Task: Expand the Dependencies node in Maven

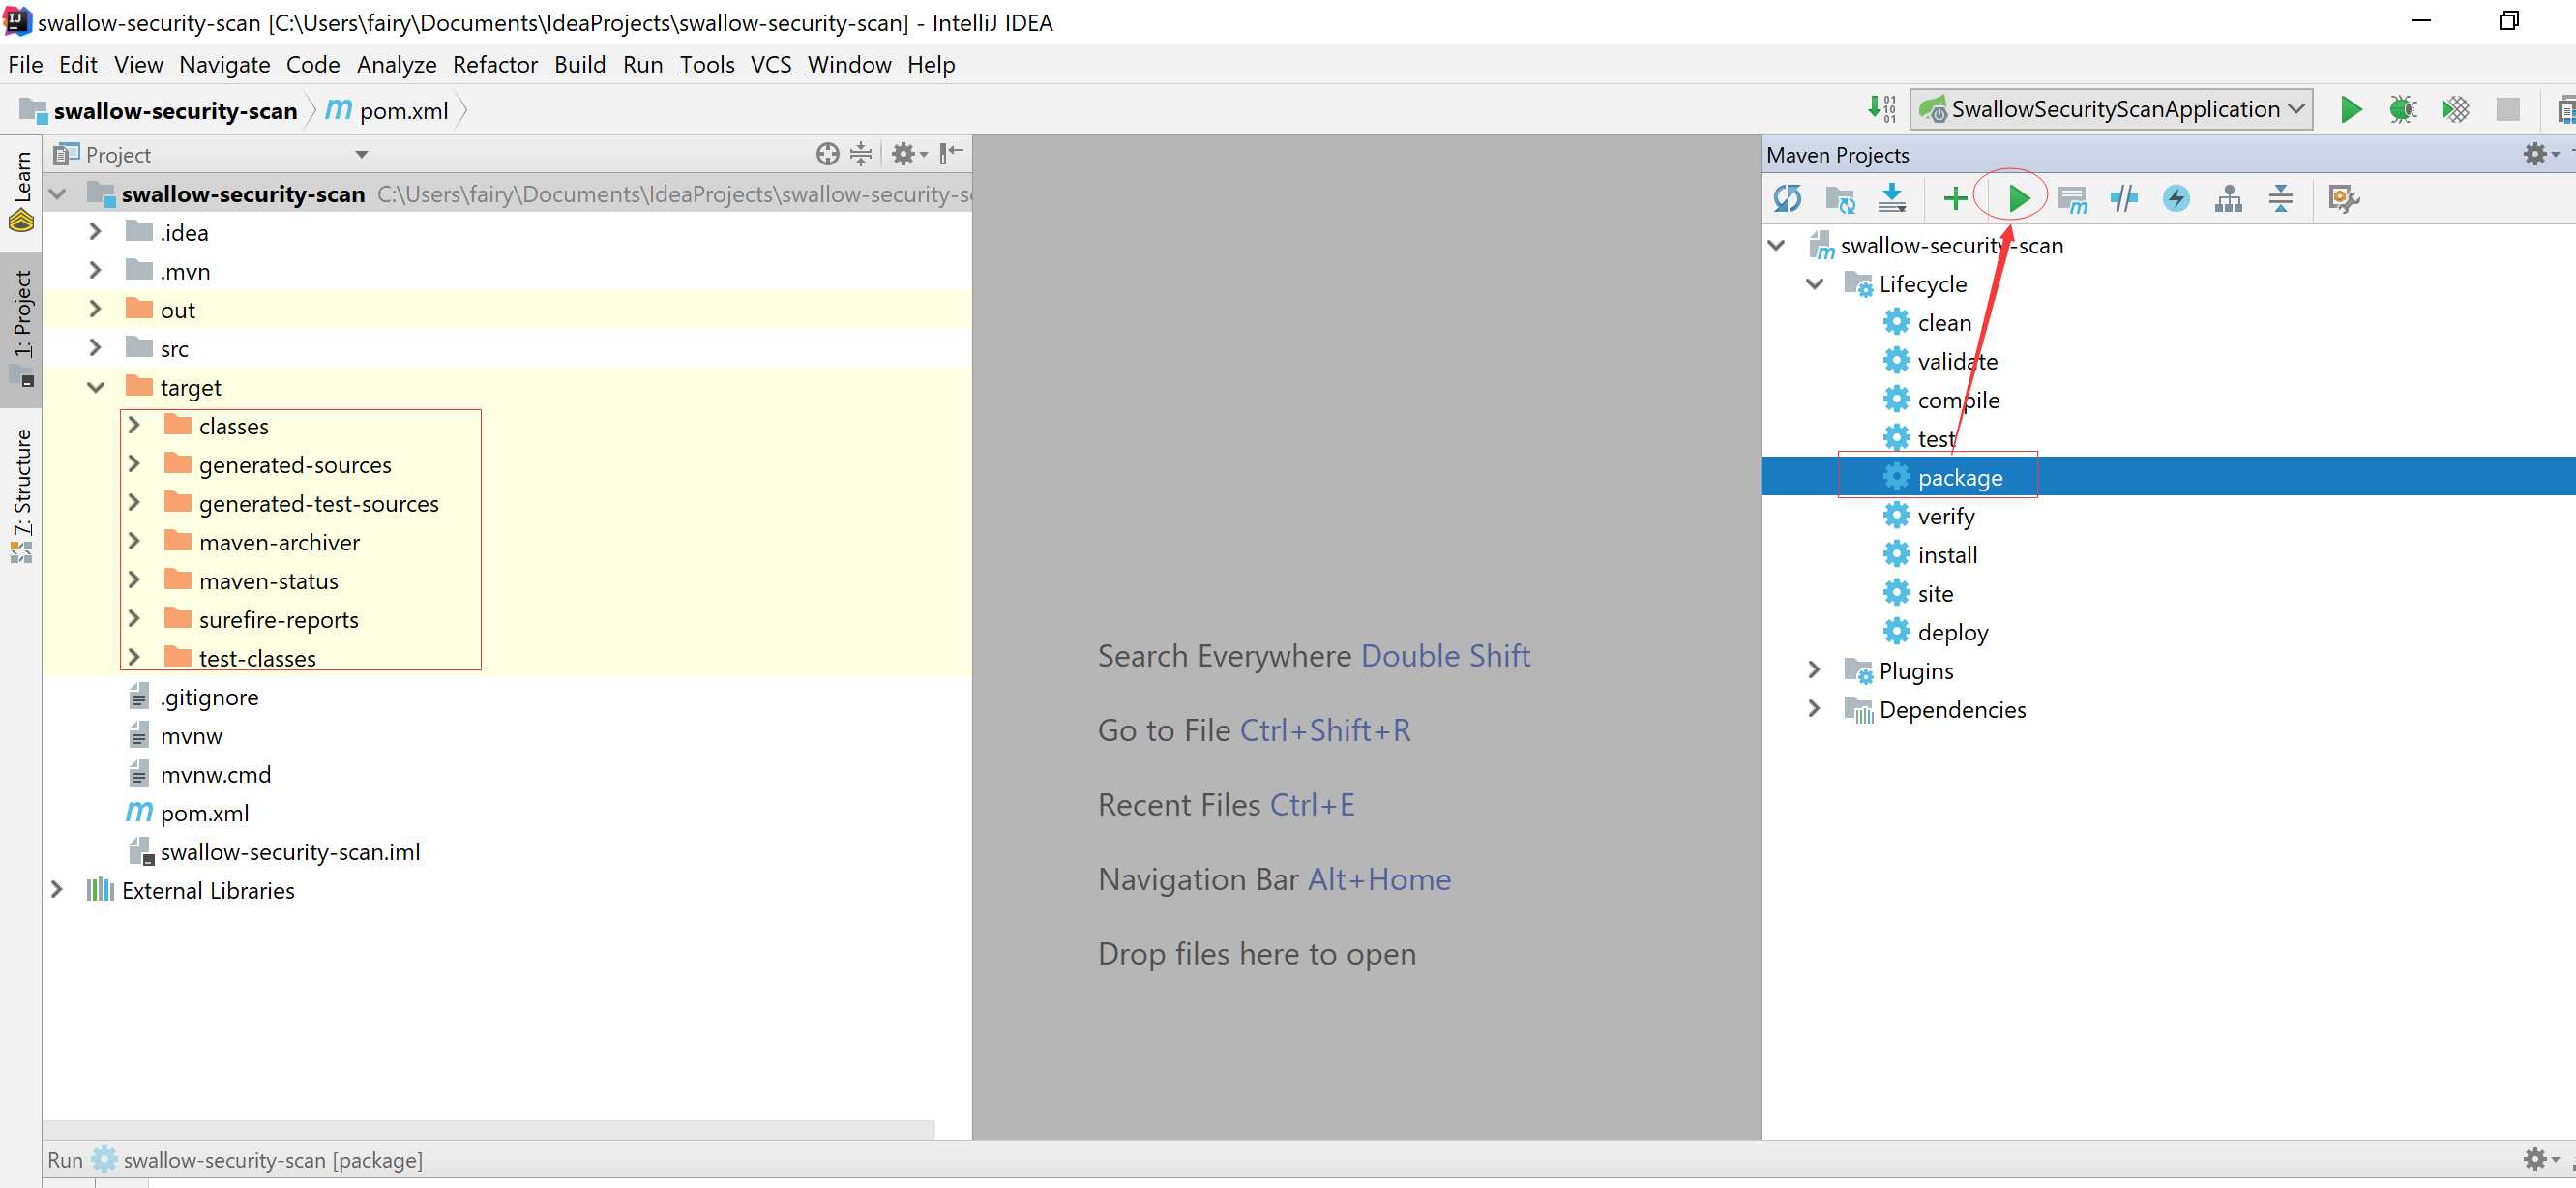Action: [1814, 709]
